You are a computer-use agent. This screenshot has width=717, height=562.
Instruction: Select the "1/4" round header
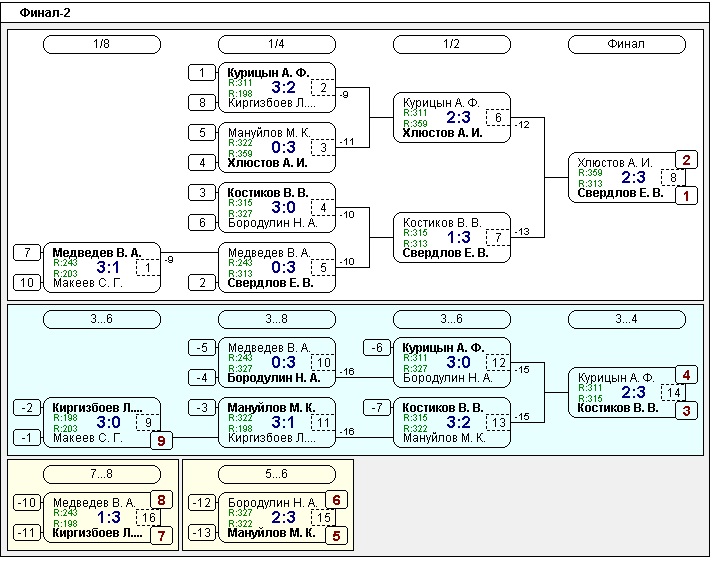point(276,44)
